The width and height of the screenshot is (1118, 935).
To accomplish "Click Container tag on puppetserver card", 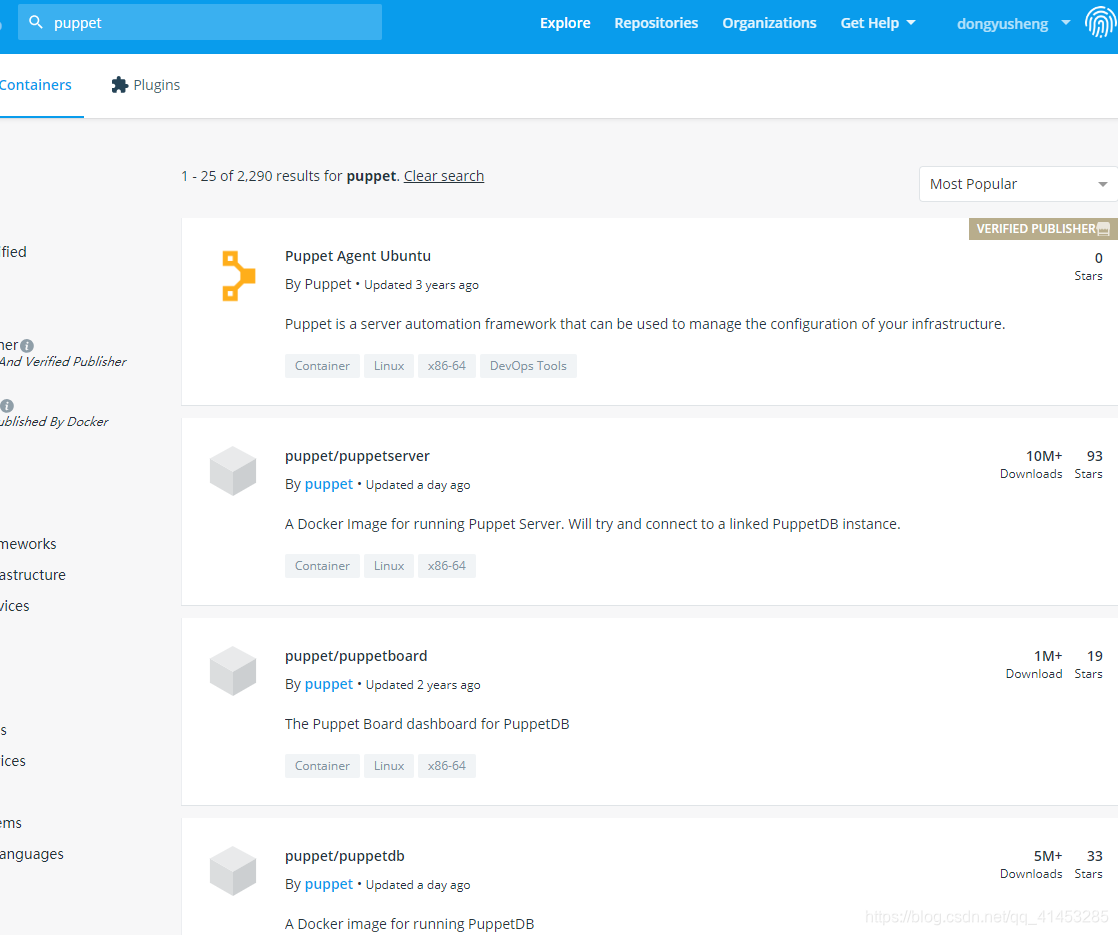I will [x=322, y=566].
